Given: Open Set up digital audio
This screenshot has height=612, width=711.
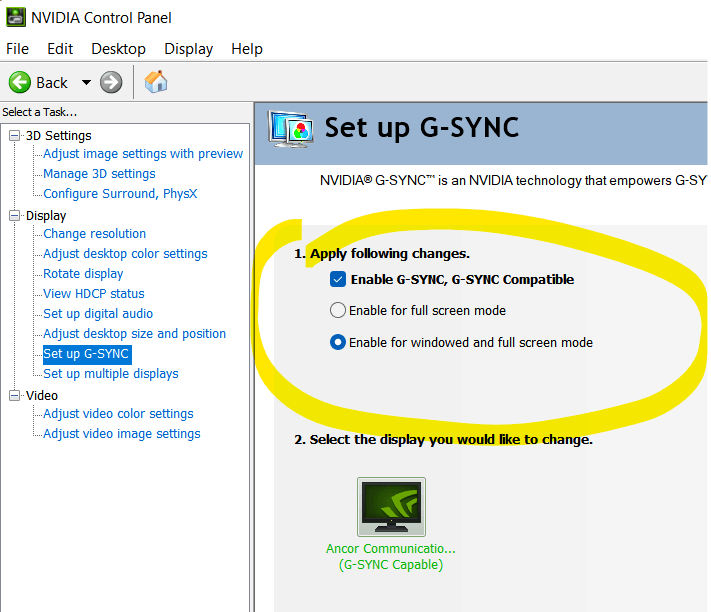Looking at the screenshot, I should click(x=98, y=313).
